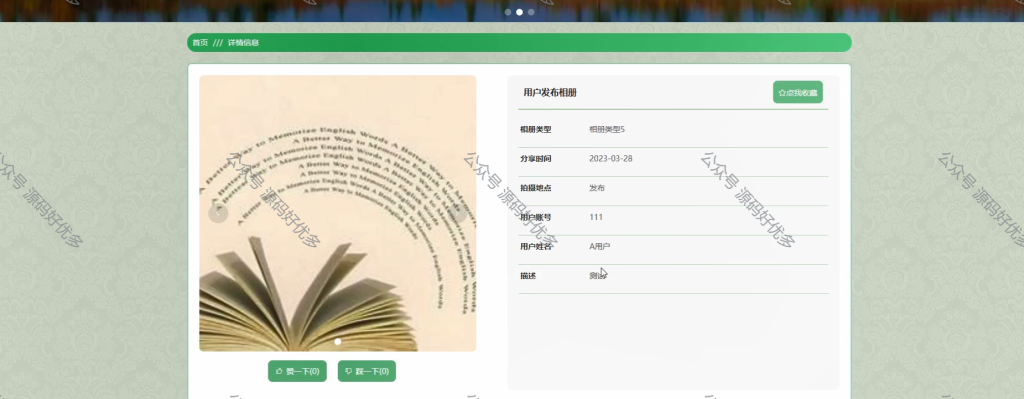
Task: Open the open-book album photo
Action: pos(338,213)
